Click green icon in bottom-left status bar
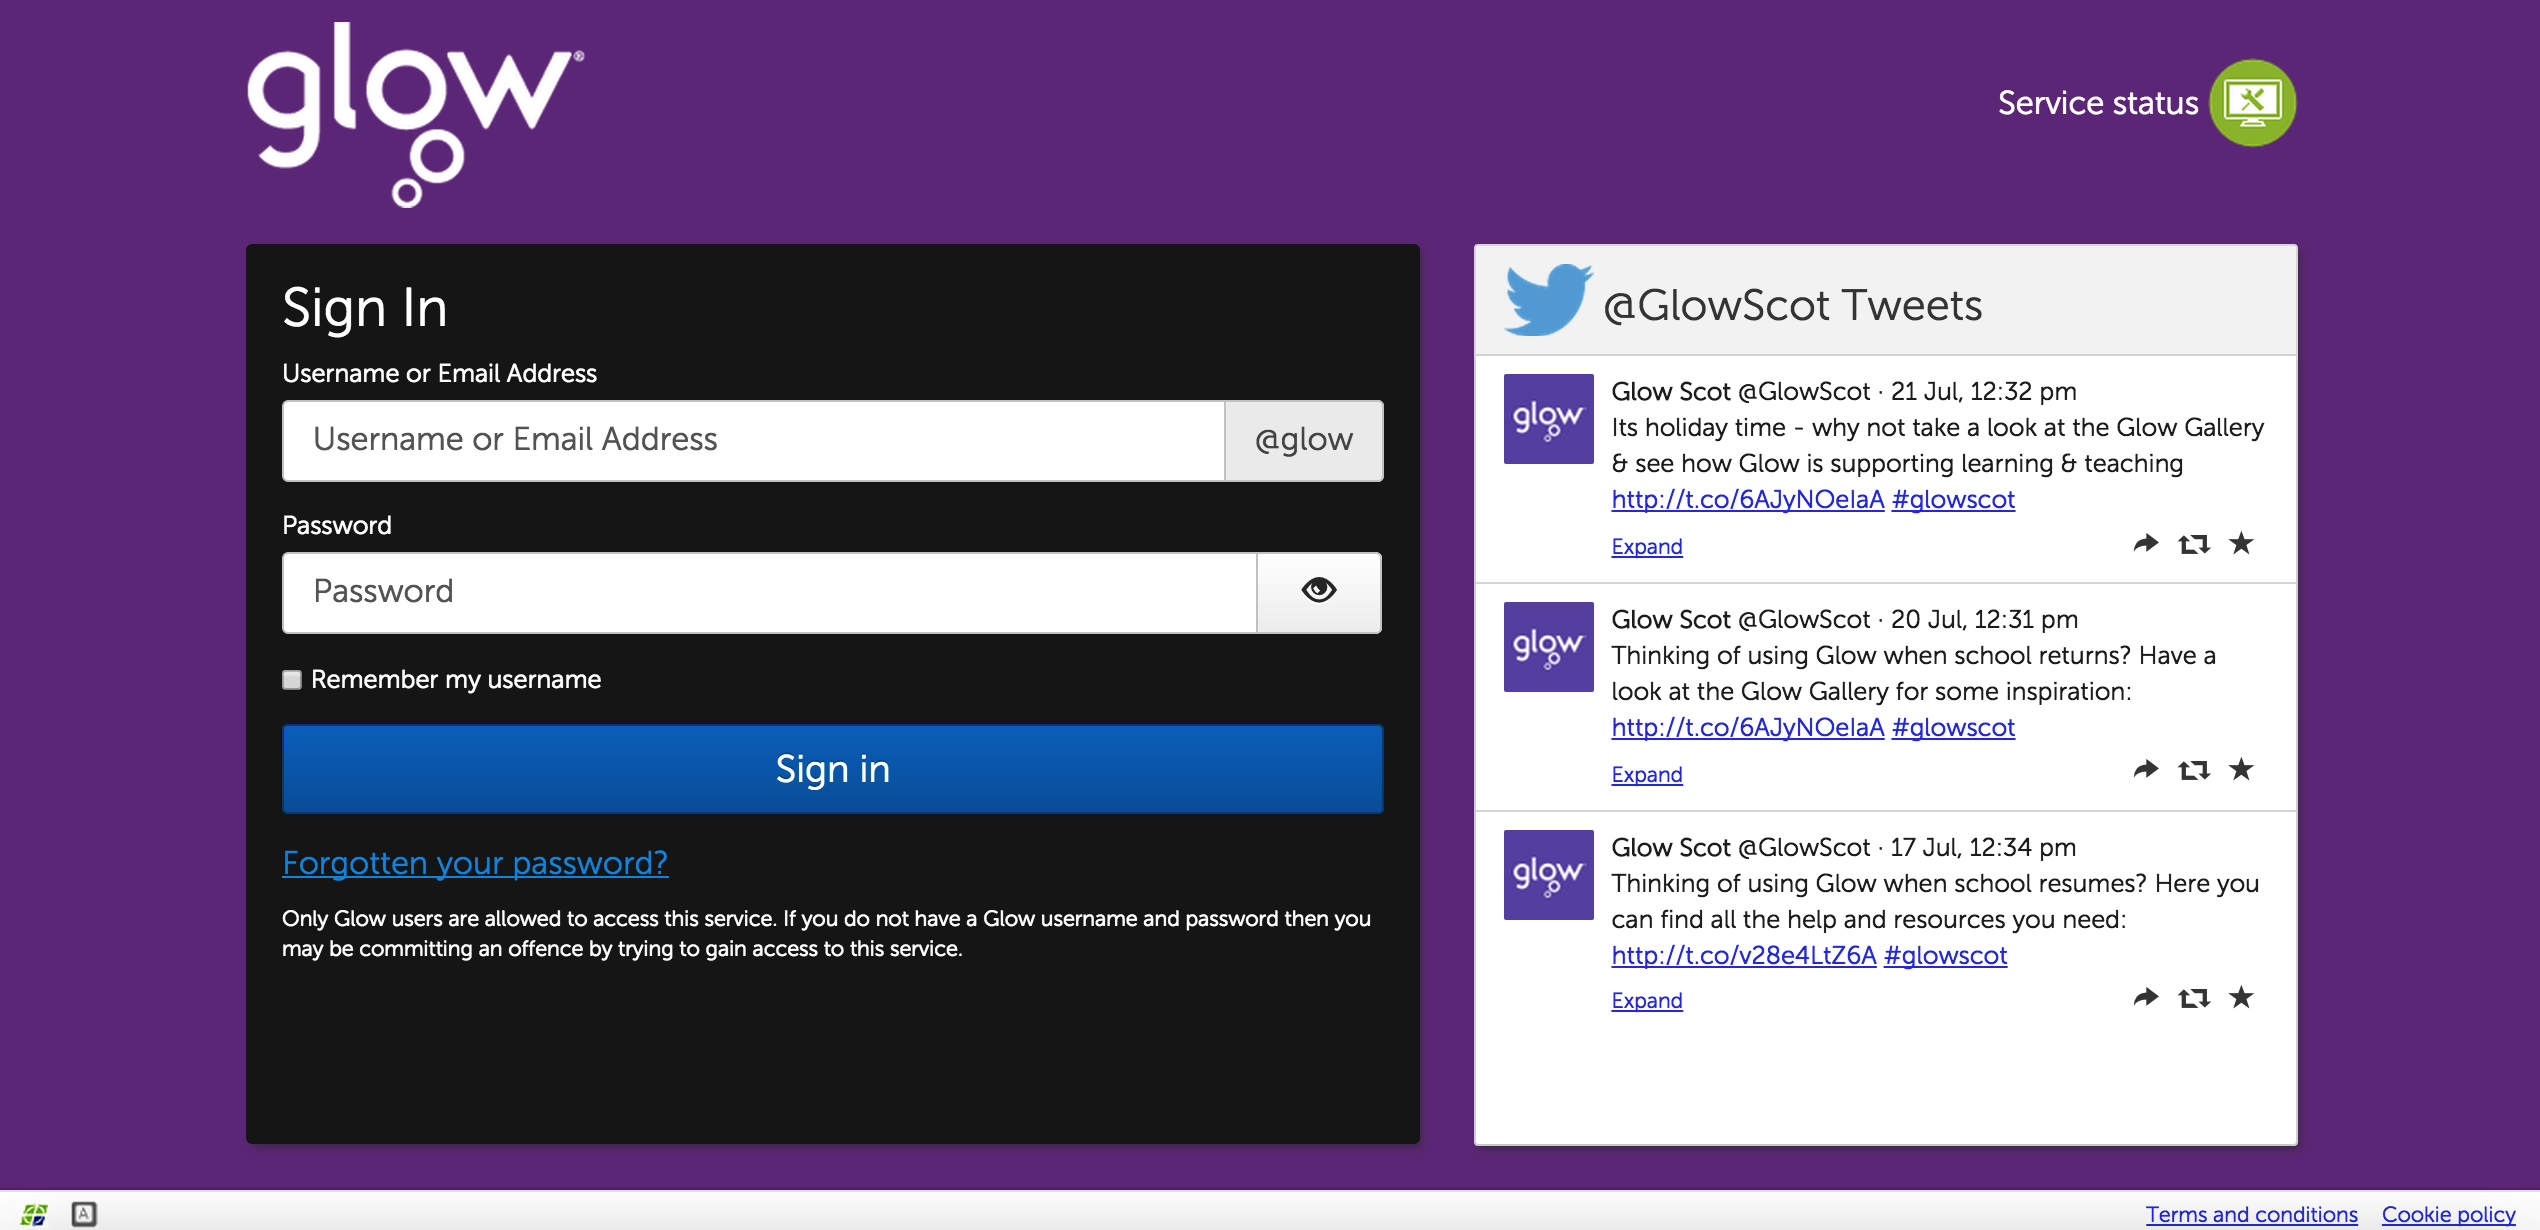 pyautogui.click(x=34, y=1214)
